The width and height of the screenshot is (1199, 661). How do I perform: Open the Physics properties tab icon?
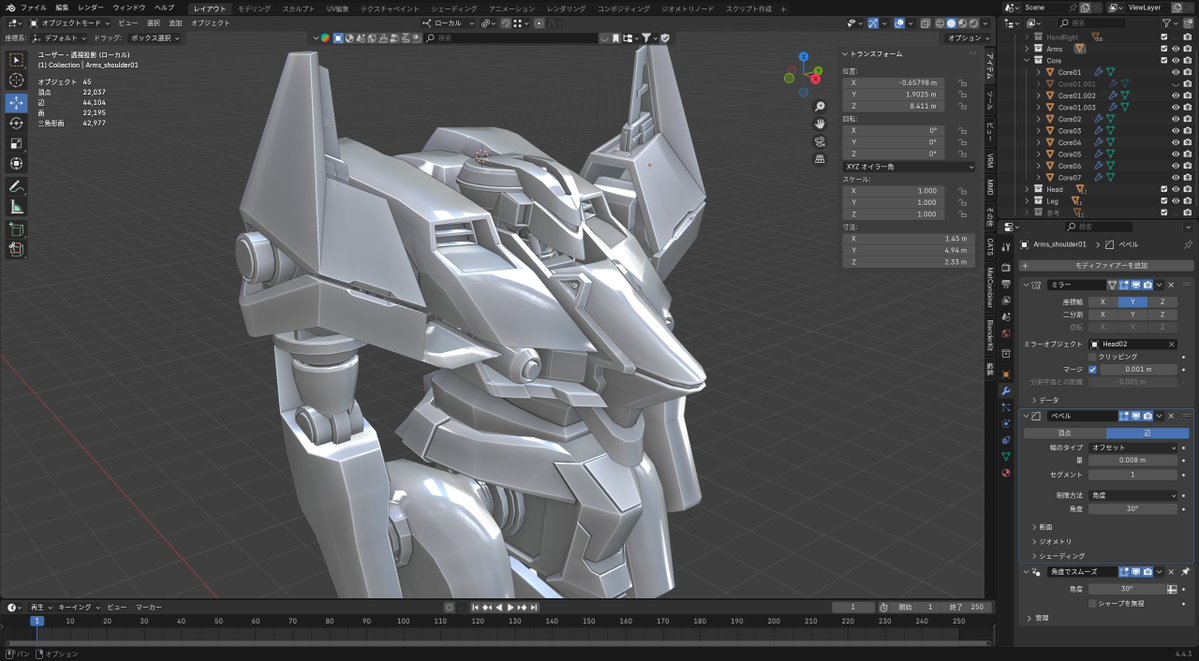(1006, 423)
